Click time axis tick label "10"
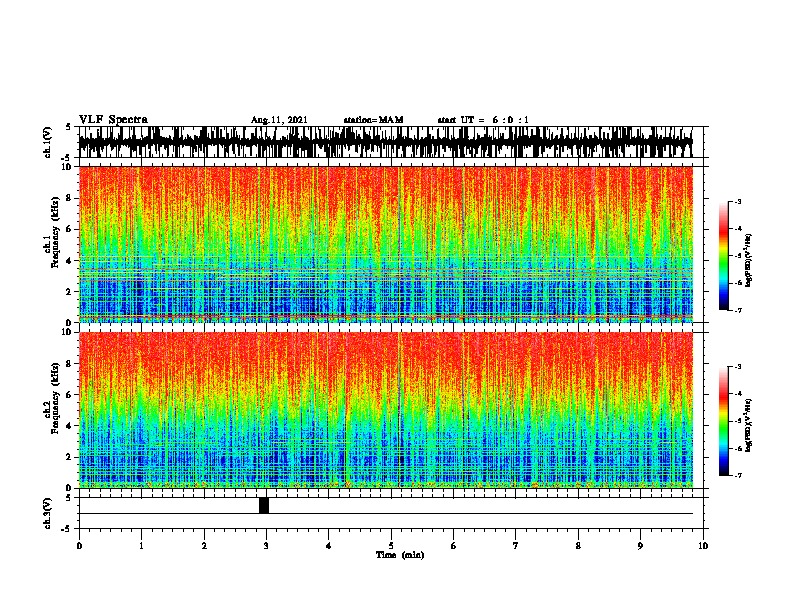The image size is (792, 612). (703, 546)
